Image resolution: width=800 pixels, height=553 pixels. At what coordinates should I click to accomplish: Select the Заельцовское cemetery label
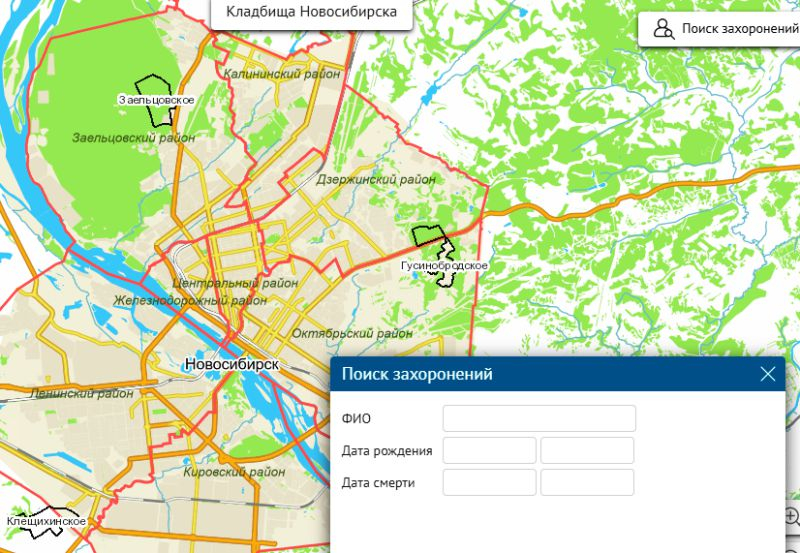coord(157,100)
